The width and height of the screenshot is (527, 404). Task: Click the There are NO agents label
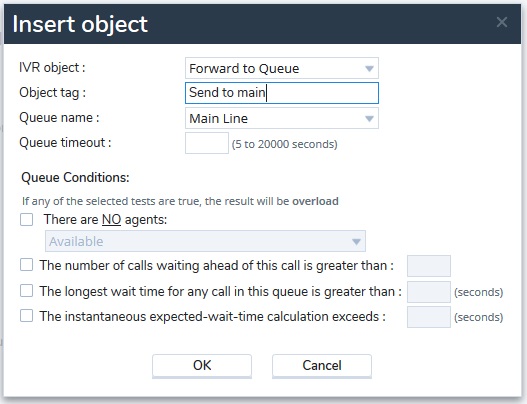pyautogui.click(x=105, y=219)
